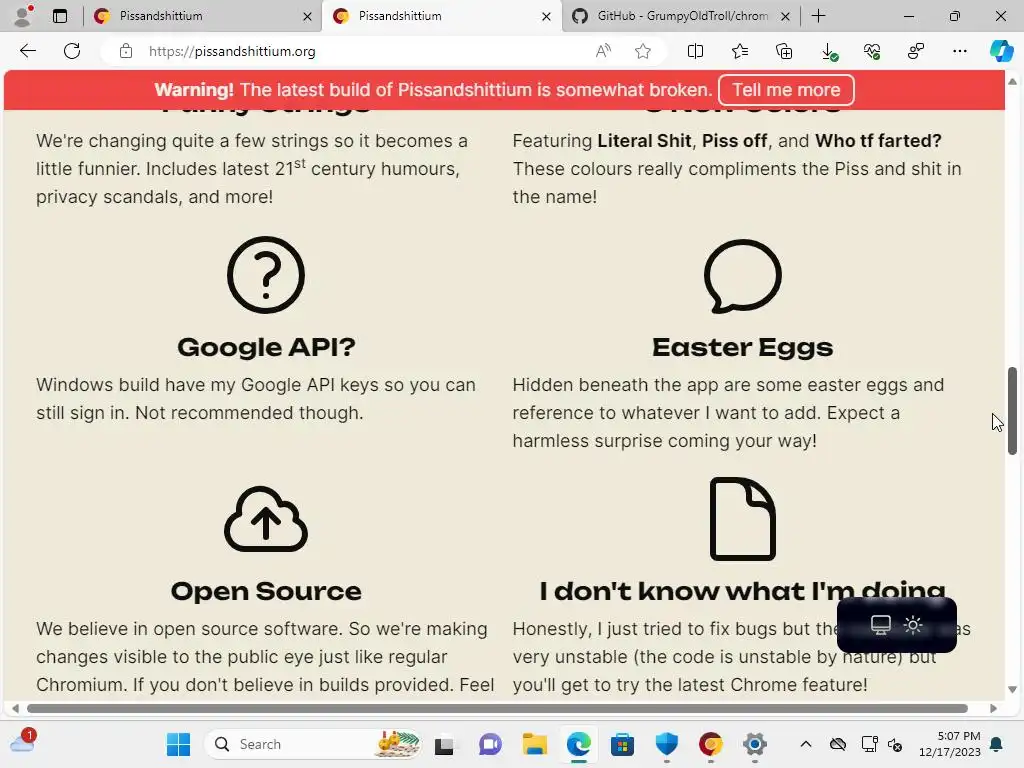The width and height of the screenshot is (1024, 768).
Task: Click the scroll down arrow
Action: tap(1012, 690)
